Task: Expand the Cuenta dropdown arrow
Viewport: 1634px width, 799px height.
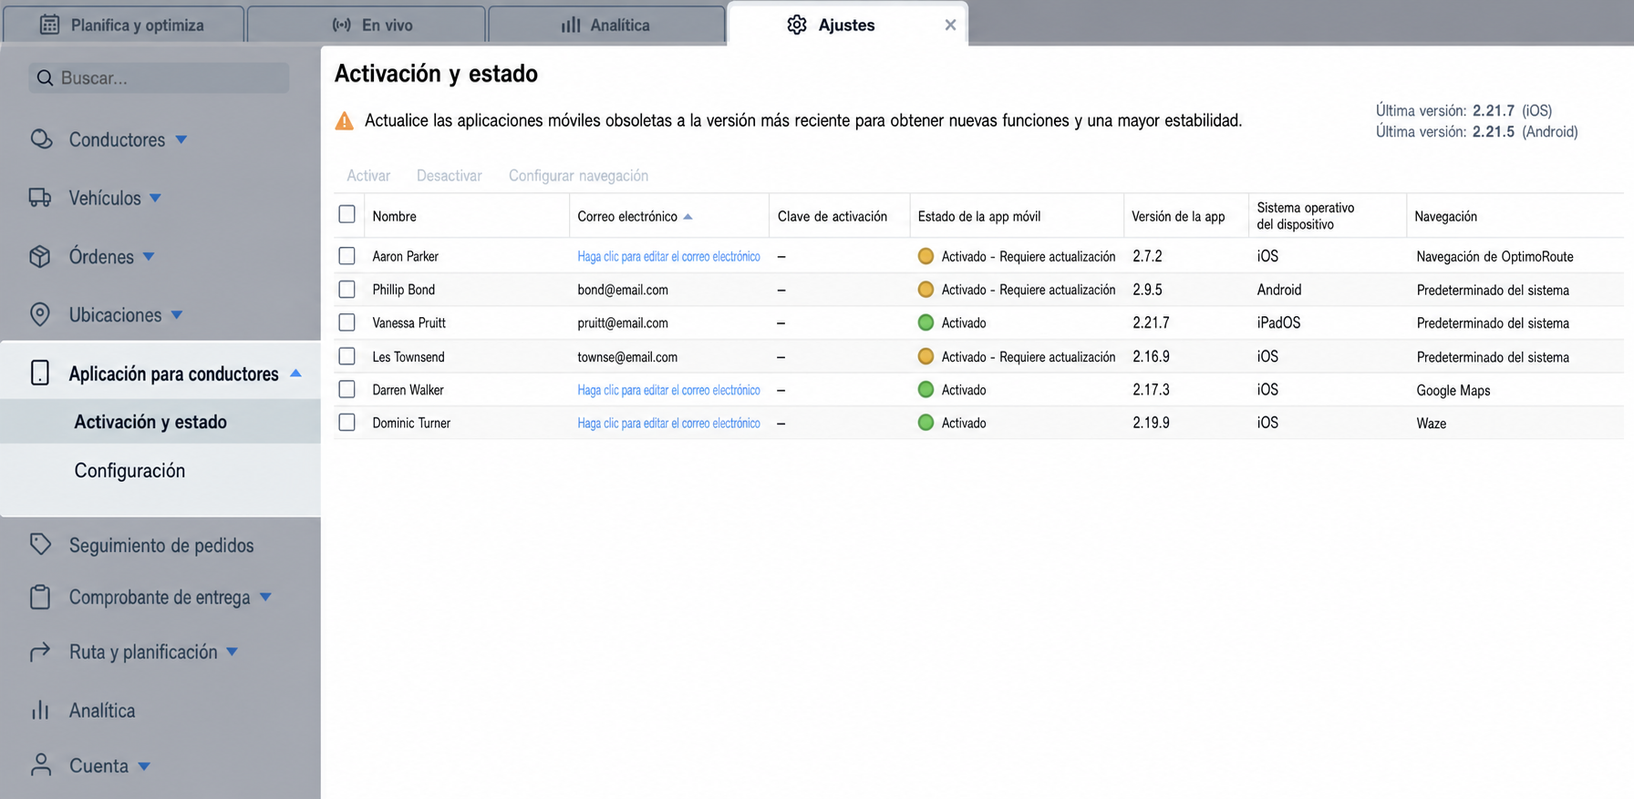Action: tap(144, 766)
